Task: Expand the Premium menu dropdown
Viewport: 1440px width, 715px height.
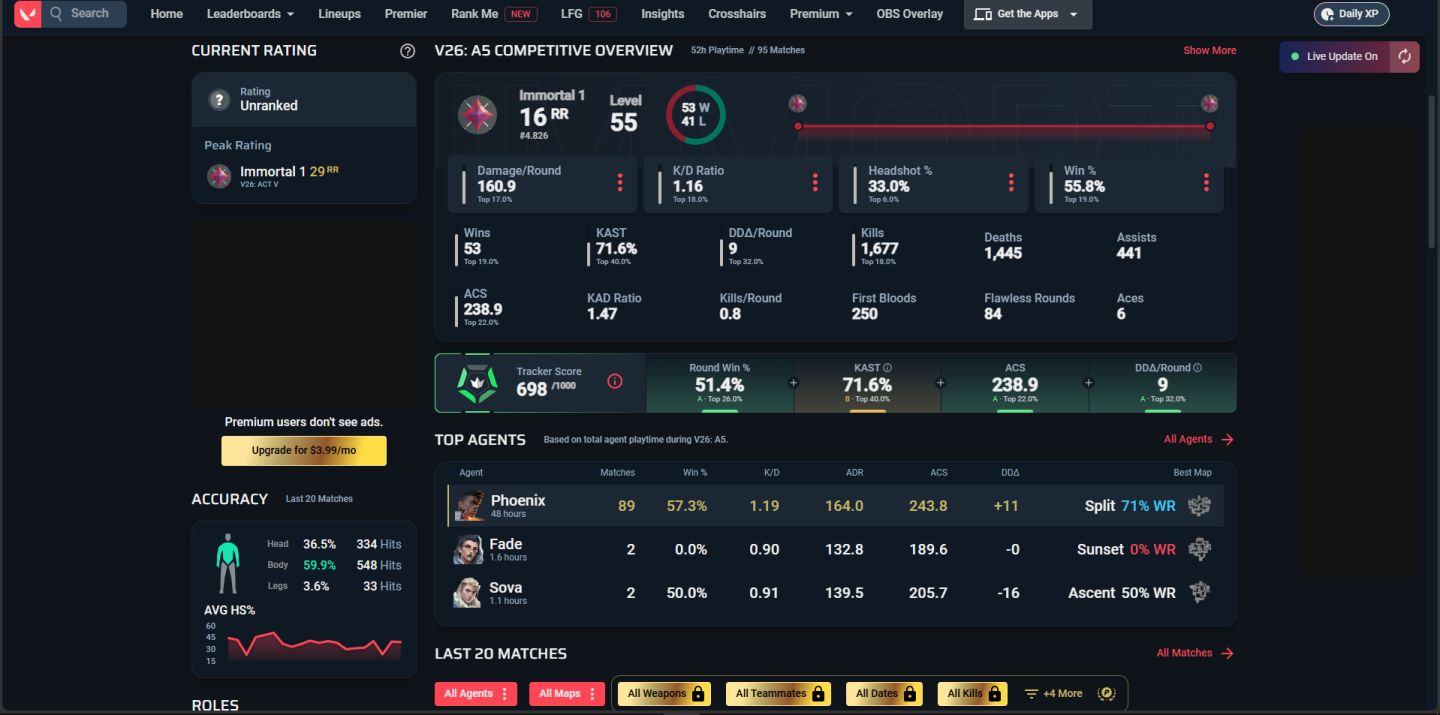Action: point(821,14)
